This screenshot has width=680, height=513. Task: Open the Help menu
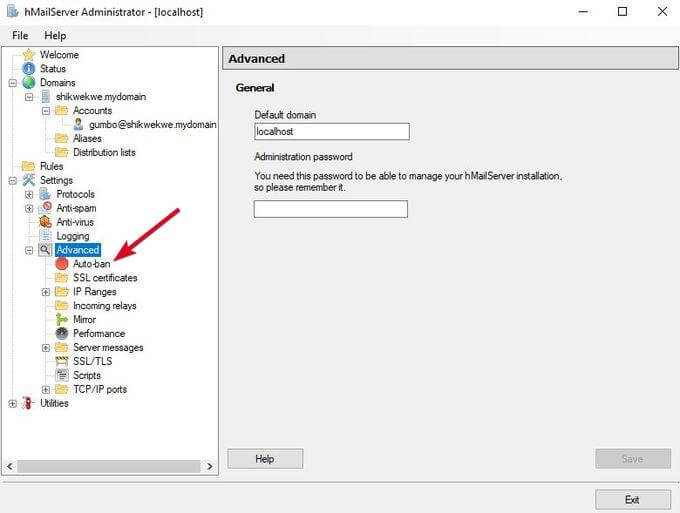(55, 36)
